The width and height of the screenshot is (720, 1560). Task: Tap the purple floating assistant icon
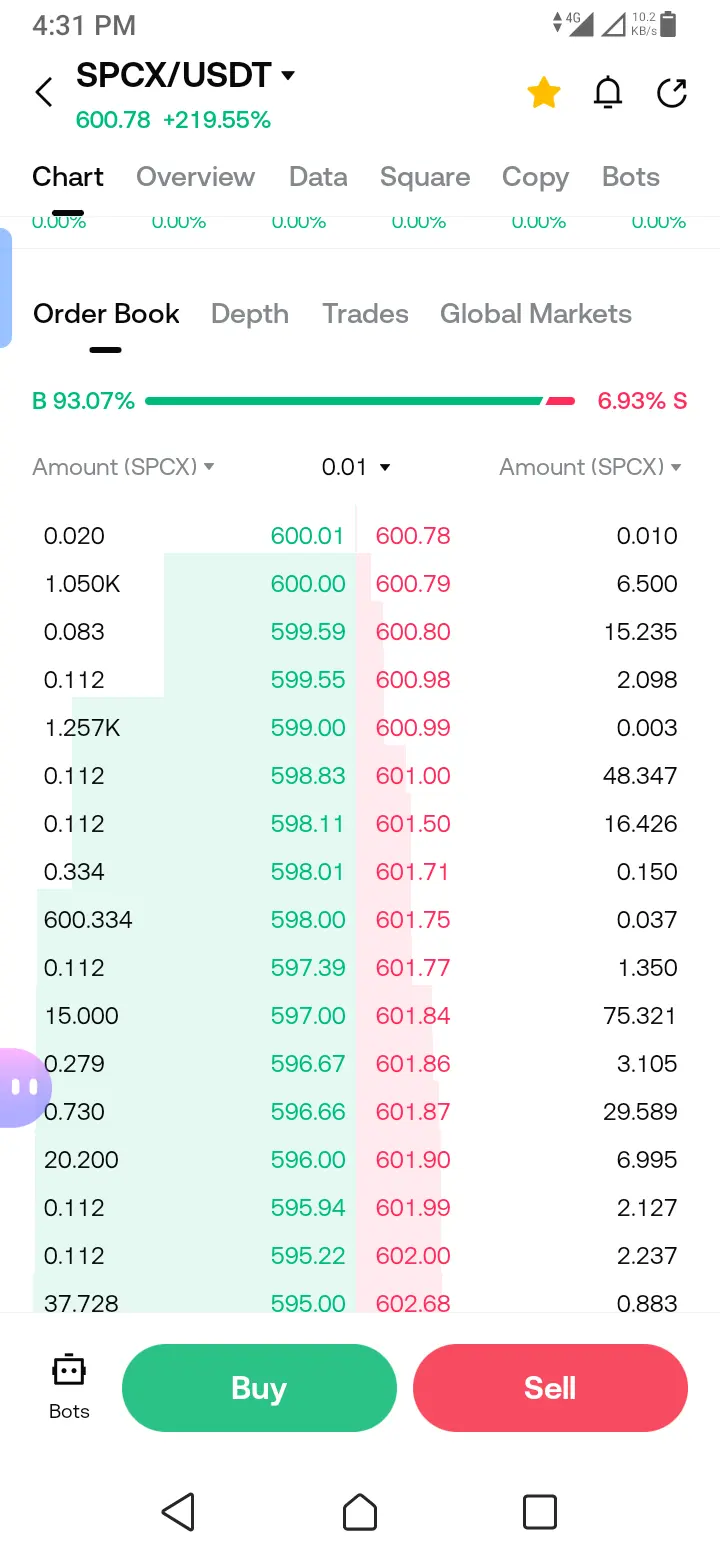pos(22,1087)
